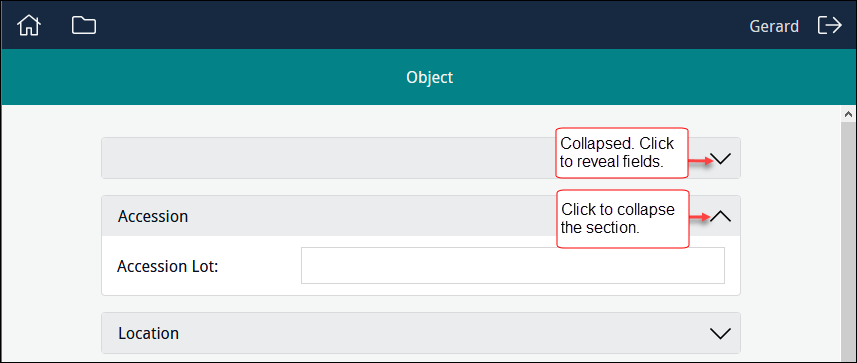Screen dimensions: 857x363
Task: Focus the Accession Lot text field
Action: coord(513,266)
